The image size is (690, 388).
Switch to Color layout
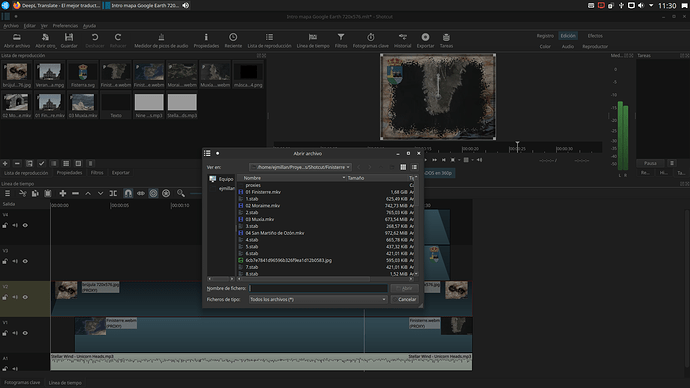pos(545,46)
